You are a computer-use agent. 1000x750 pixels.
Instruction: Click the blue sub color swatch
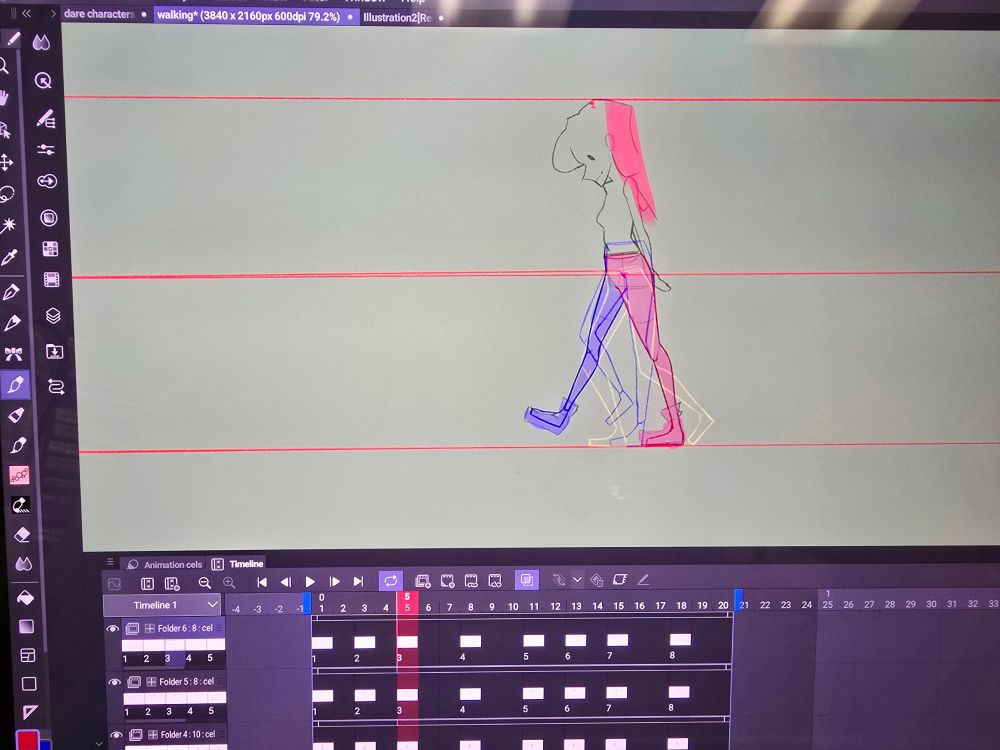coord(45,745)
